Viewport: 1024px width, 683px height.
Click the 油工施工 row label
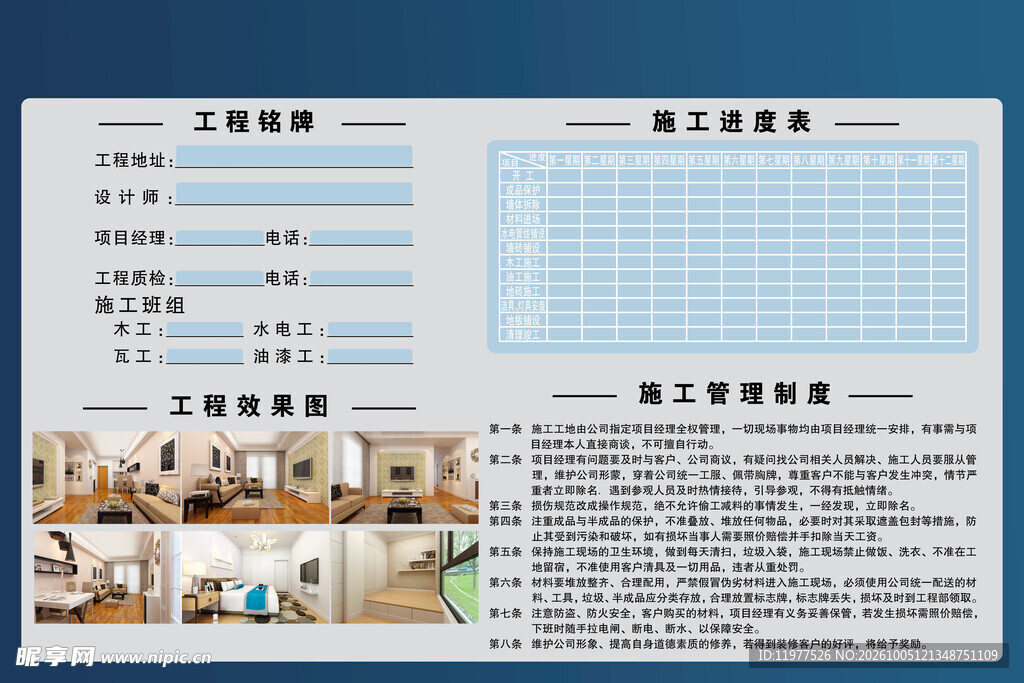pos(523,277)
